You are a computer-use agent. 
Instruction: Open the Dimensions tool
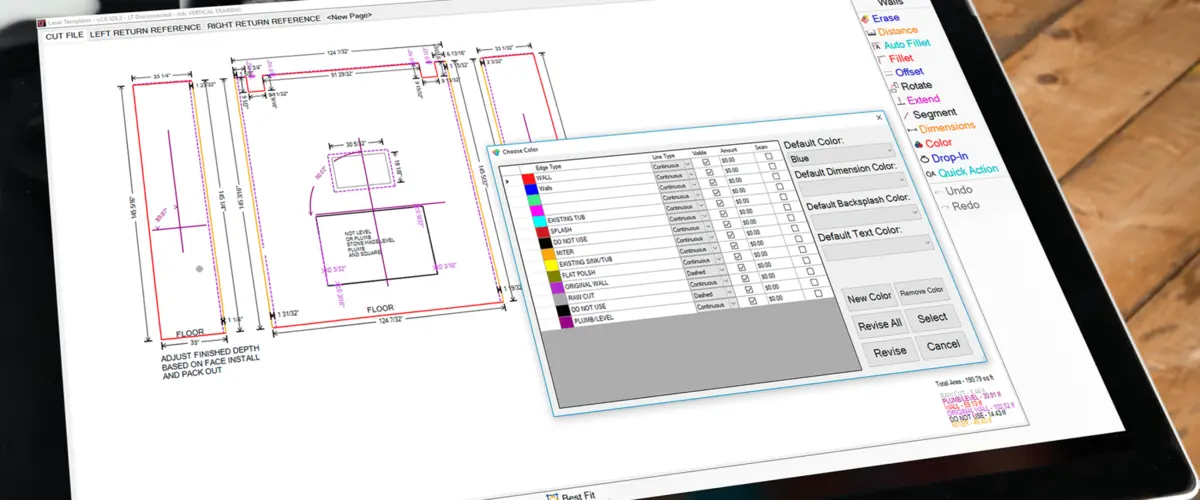(x=945, y=128)
